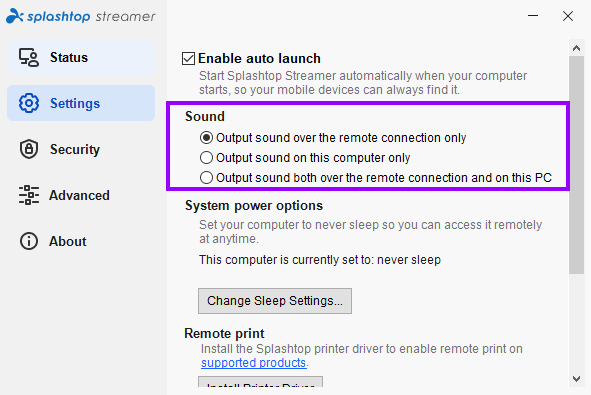Viewport: 591px width, 395px height.
Task: Select Output sound on this computer only
Action: (x=206, y=158)
